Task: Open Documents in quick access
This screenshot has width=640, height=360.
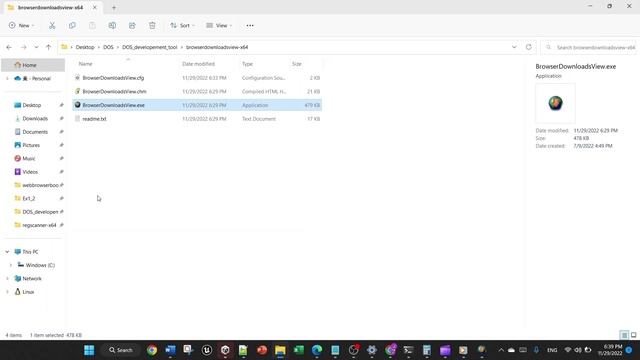Action: tap(35, 132)
